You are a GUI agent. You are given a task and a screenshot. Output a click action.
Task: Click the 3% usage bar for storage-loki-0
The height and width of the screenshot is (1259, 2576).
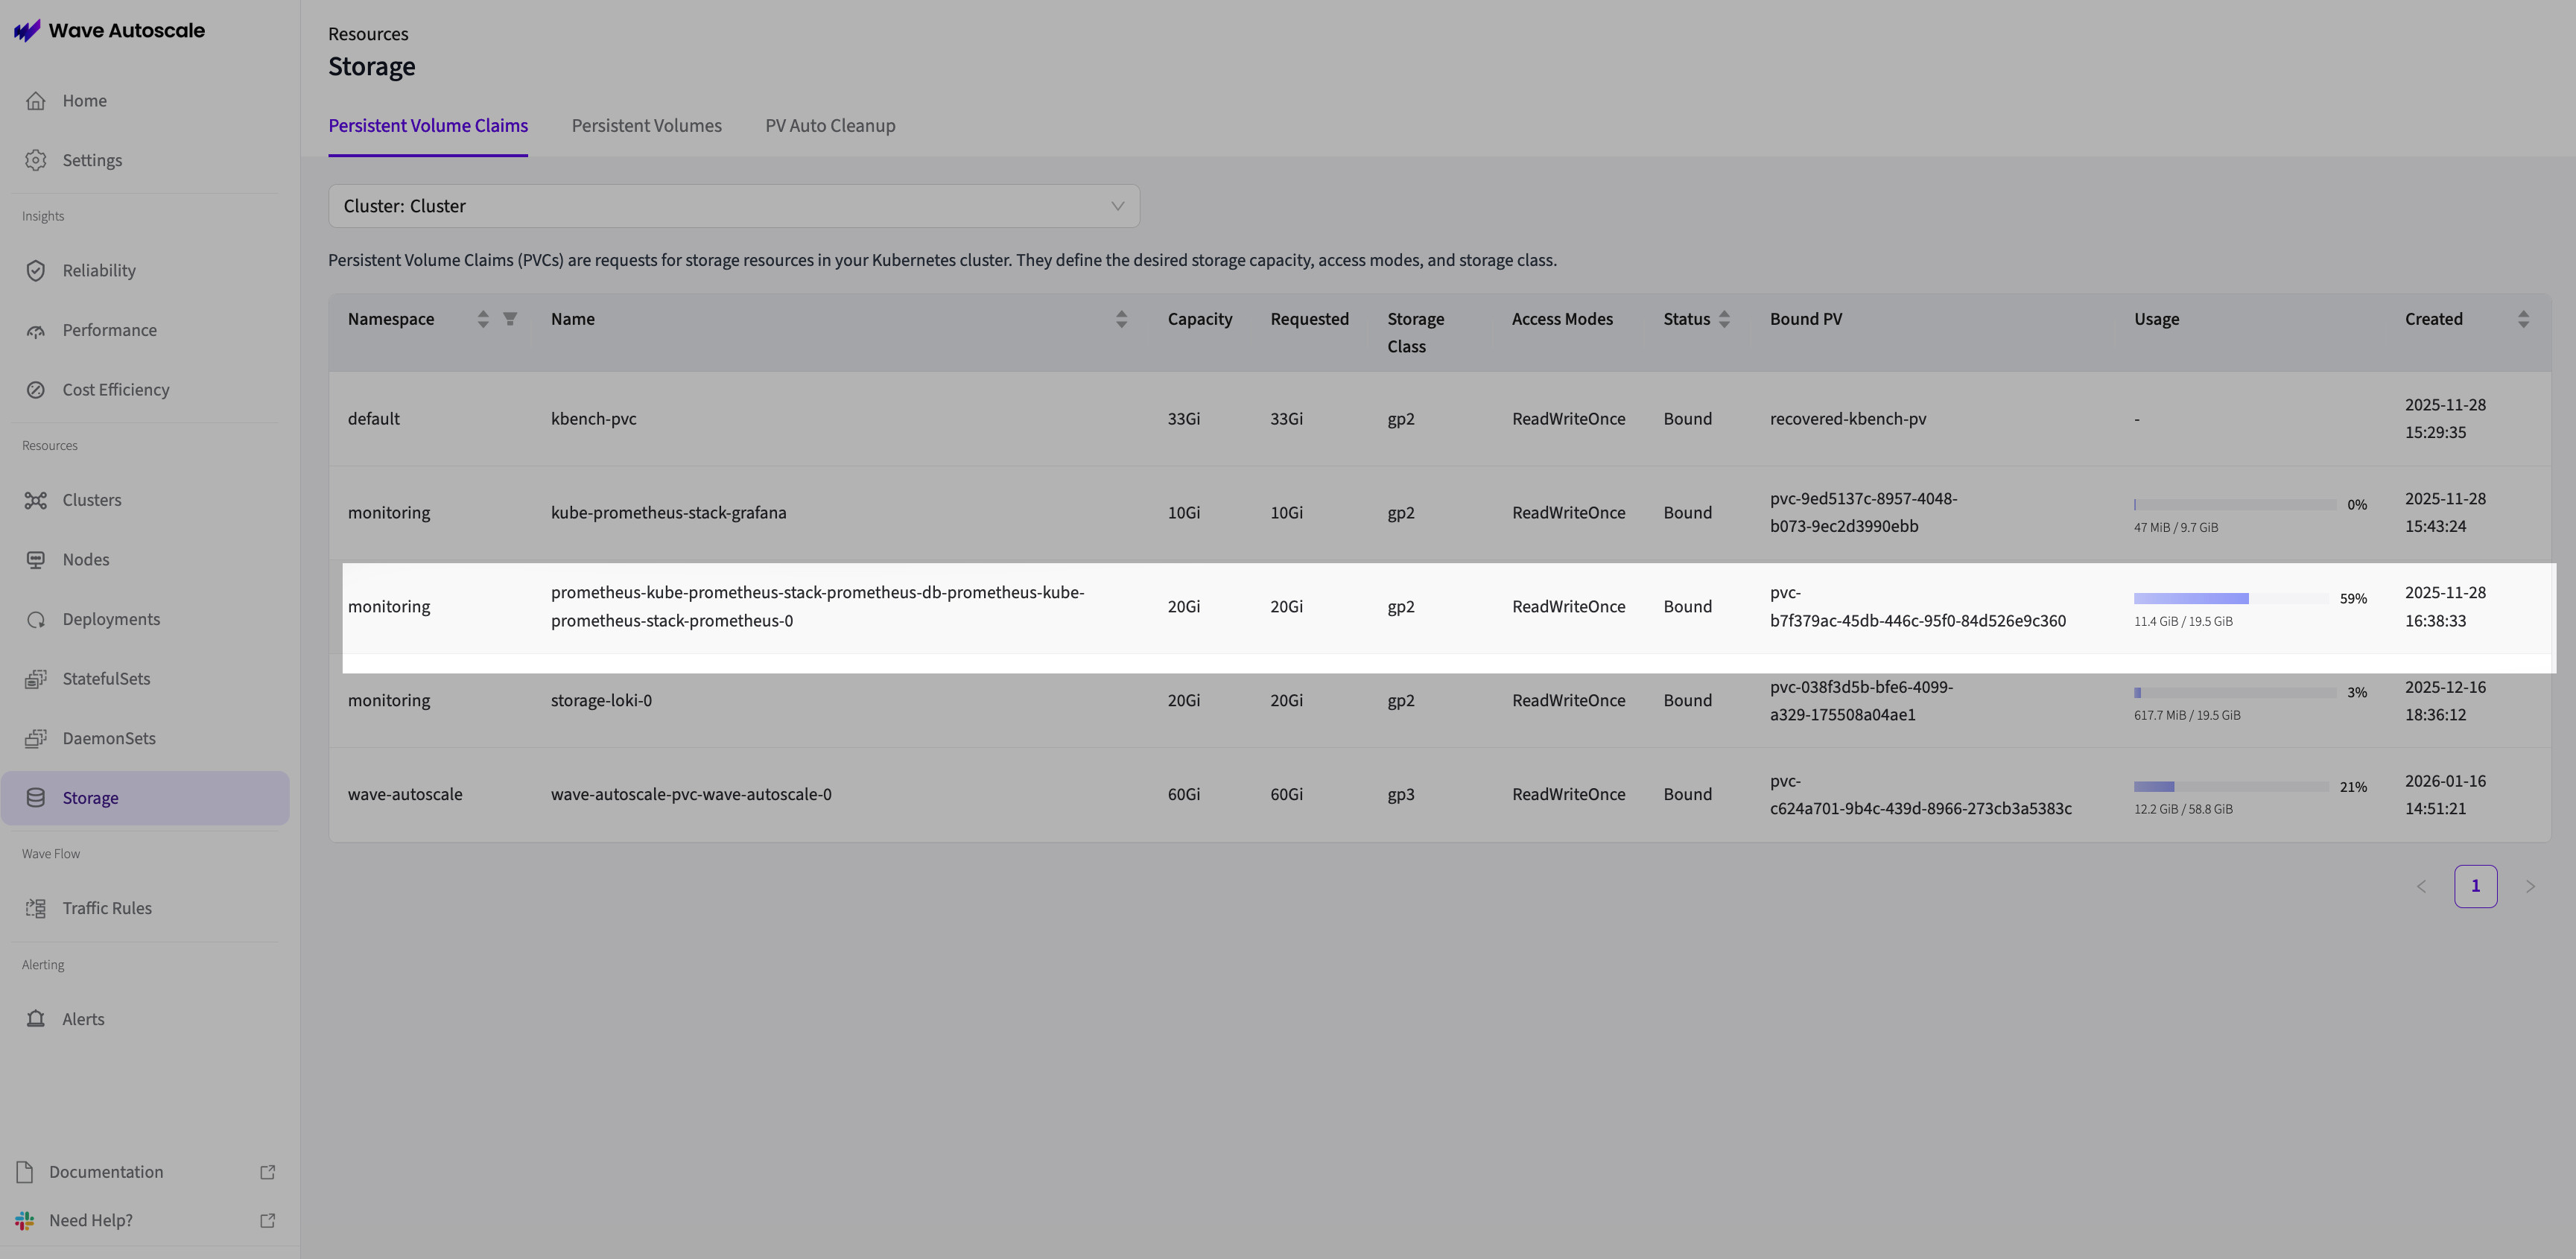(2235, 693)
